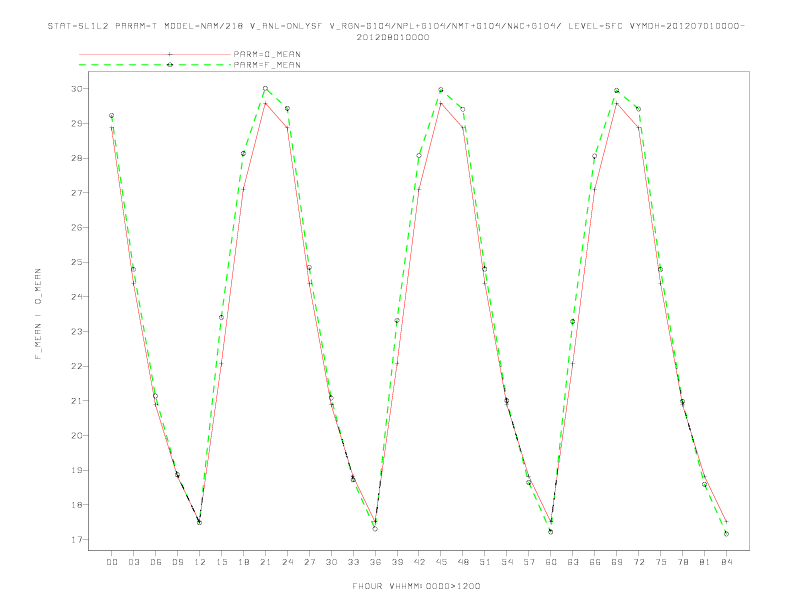Screen dimensions: 792x612
Task: Click the x-axis tick label 75
Action: pos(661,562)
